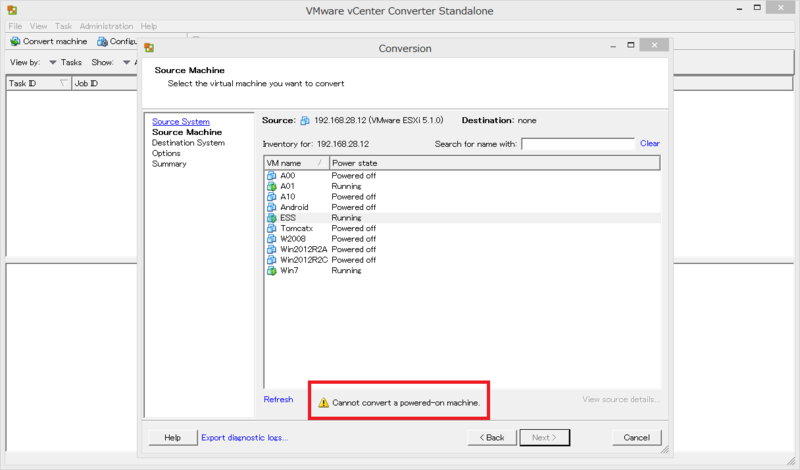Click the A10 VM icon

coord(271,196)
